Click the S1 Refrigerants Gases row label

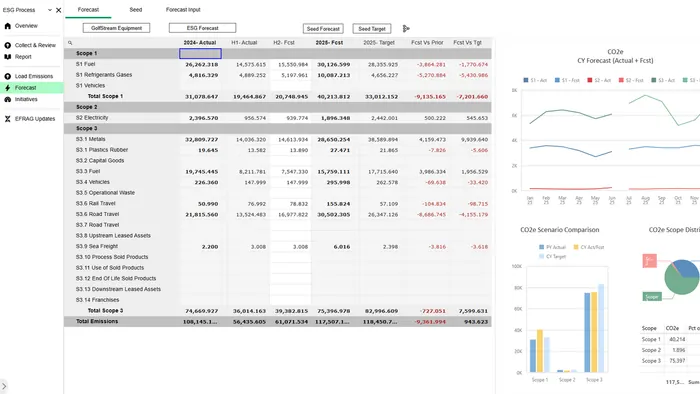[104, 75]
